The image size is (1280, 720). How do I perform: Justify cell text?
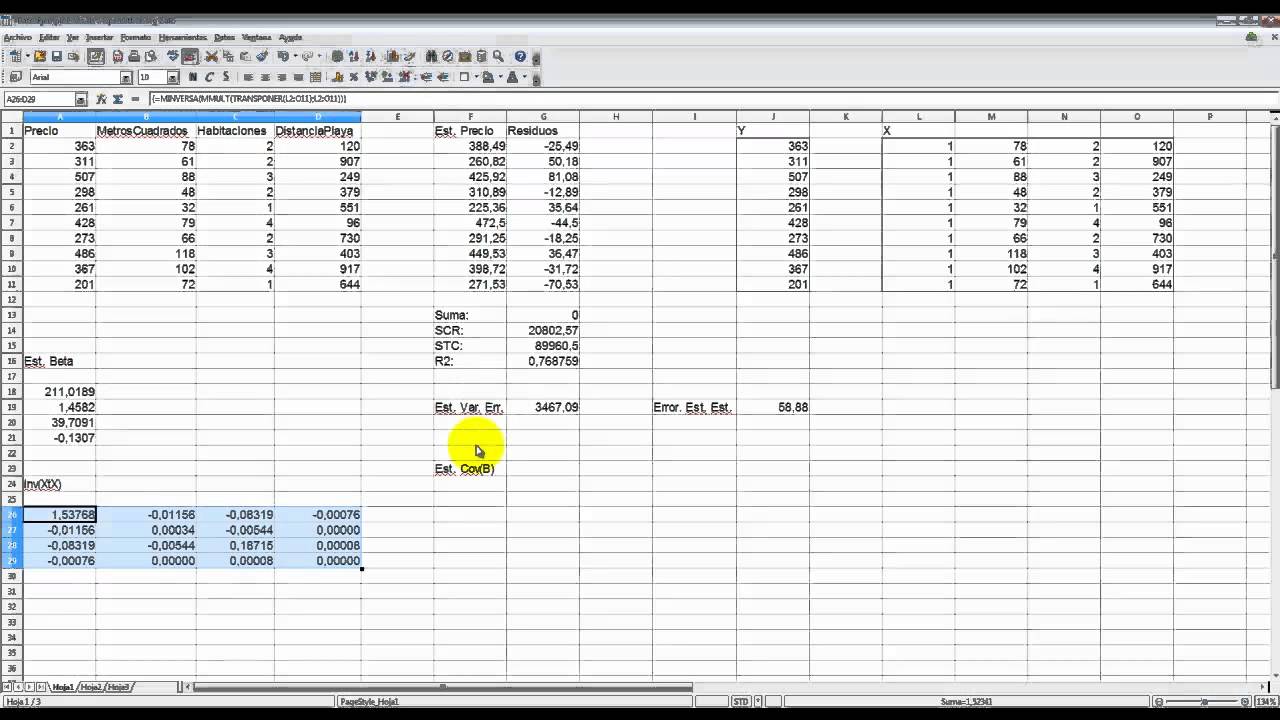pyautogui.click(x=298, y=77)
